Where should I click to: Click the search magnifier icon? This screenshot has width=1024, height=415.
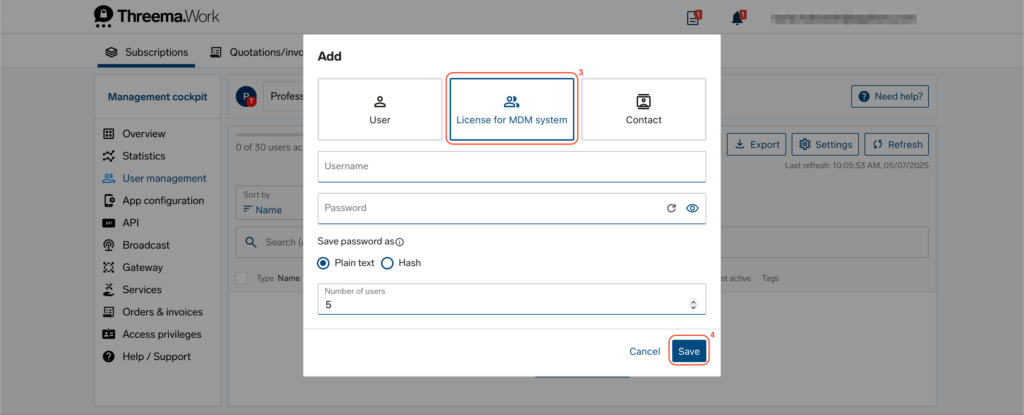click(251, 242)
